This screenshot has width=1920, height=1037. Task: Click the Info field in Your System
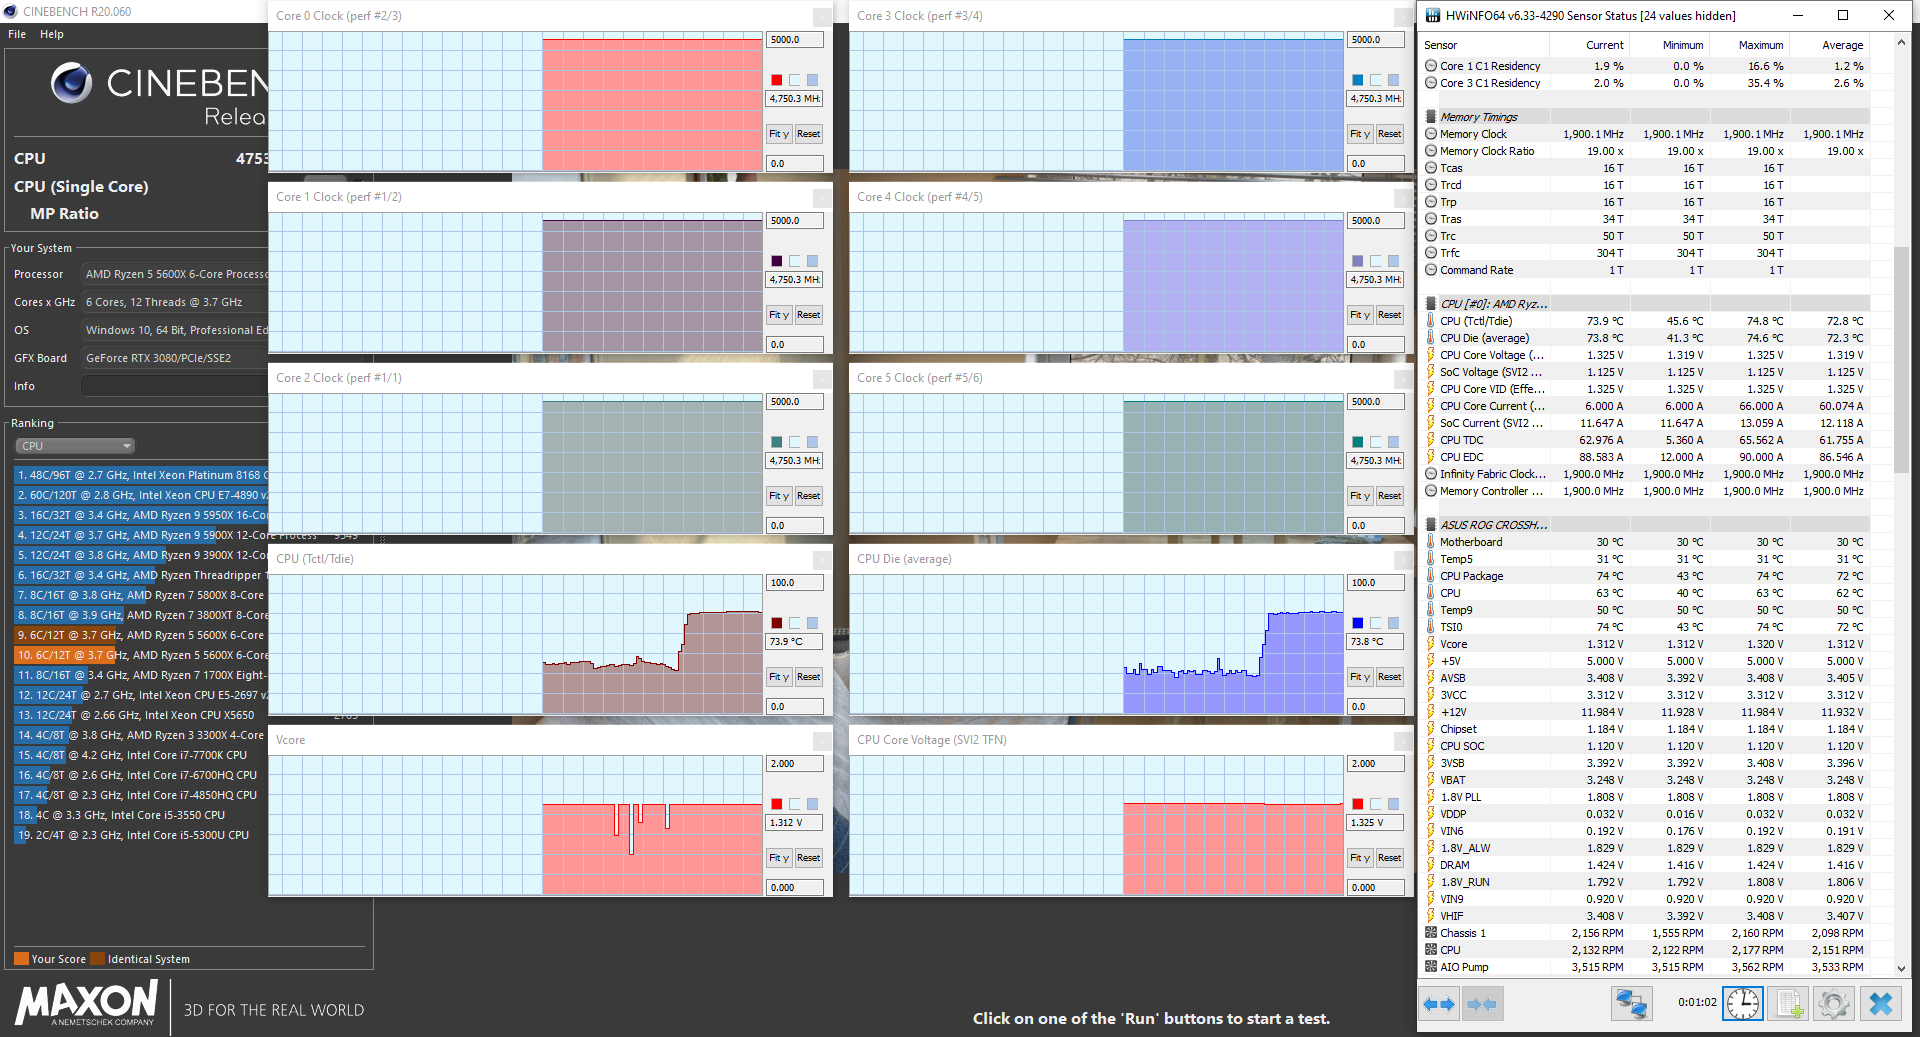pos(175,386)
